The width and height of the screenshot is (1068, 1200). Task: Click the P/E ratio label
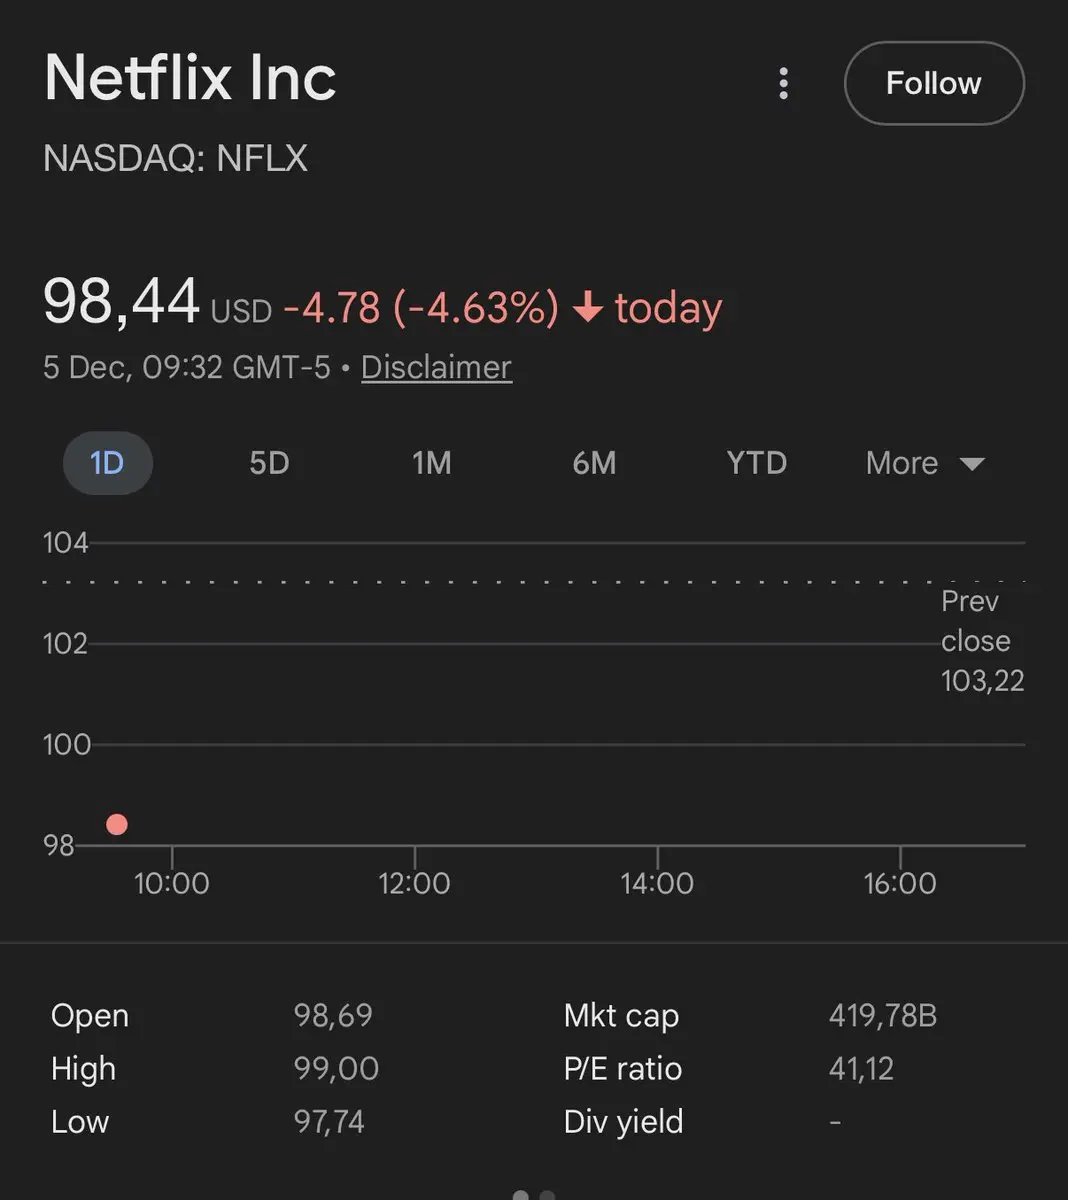tap(622, 1069)
